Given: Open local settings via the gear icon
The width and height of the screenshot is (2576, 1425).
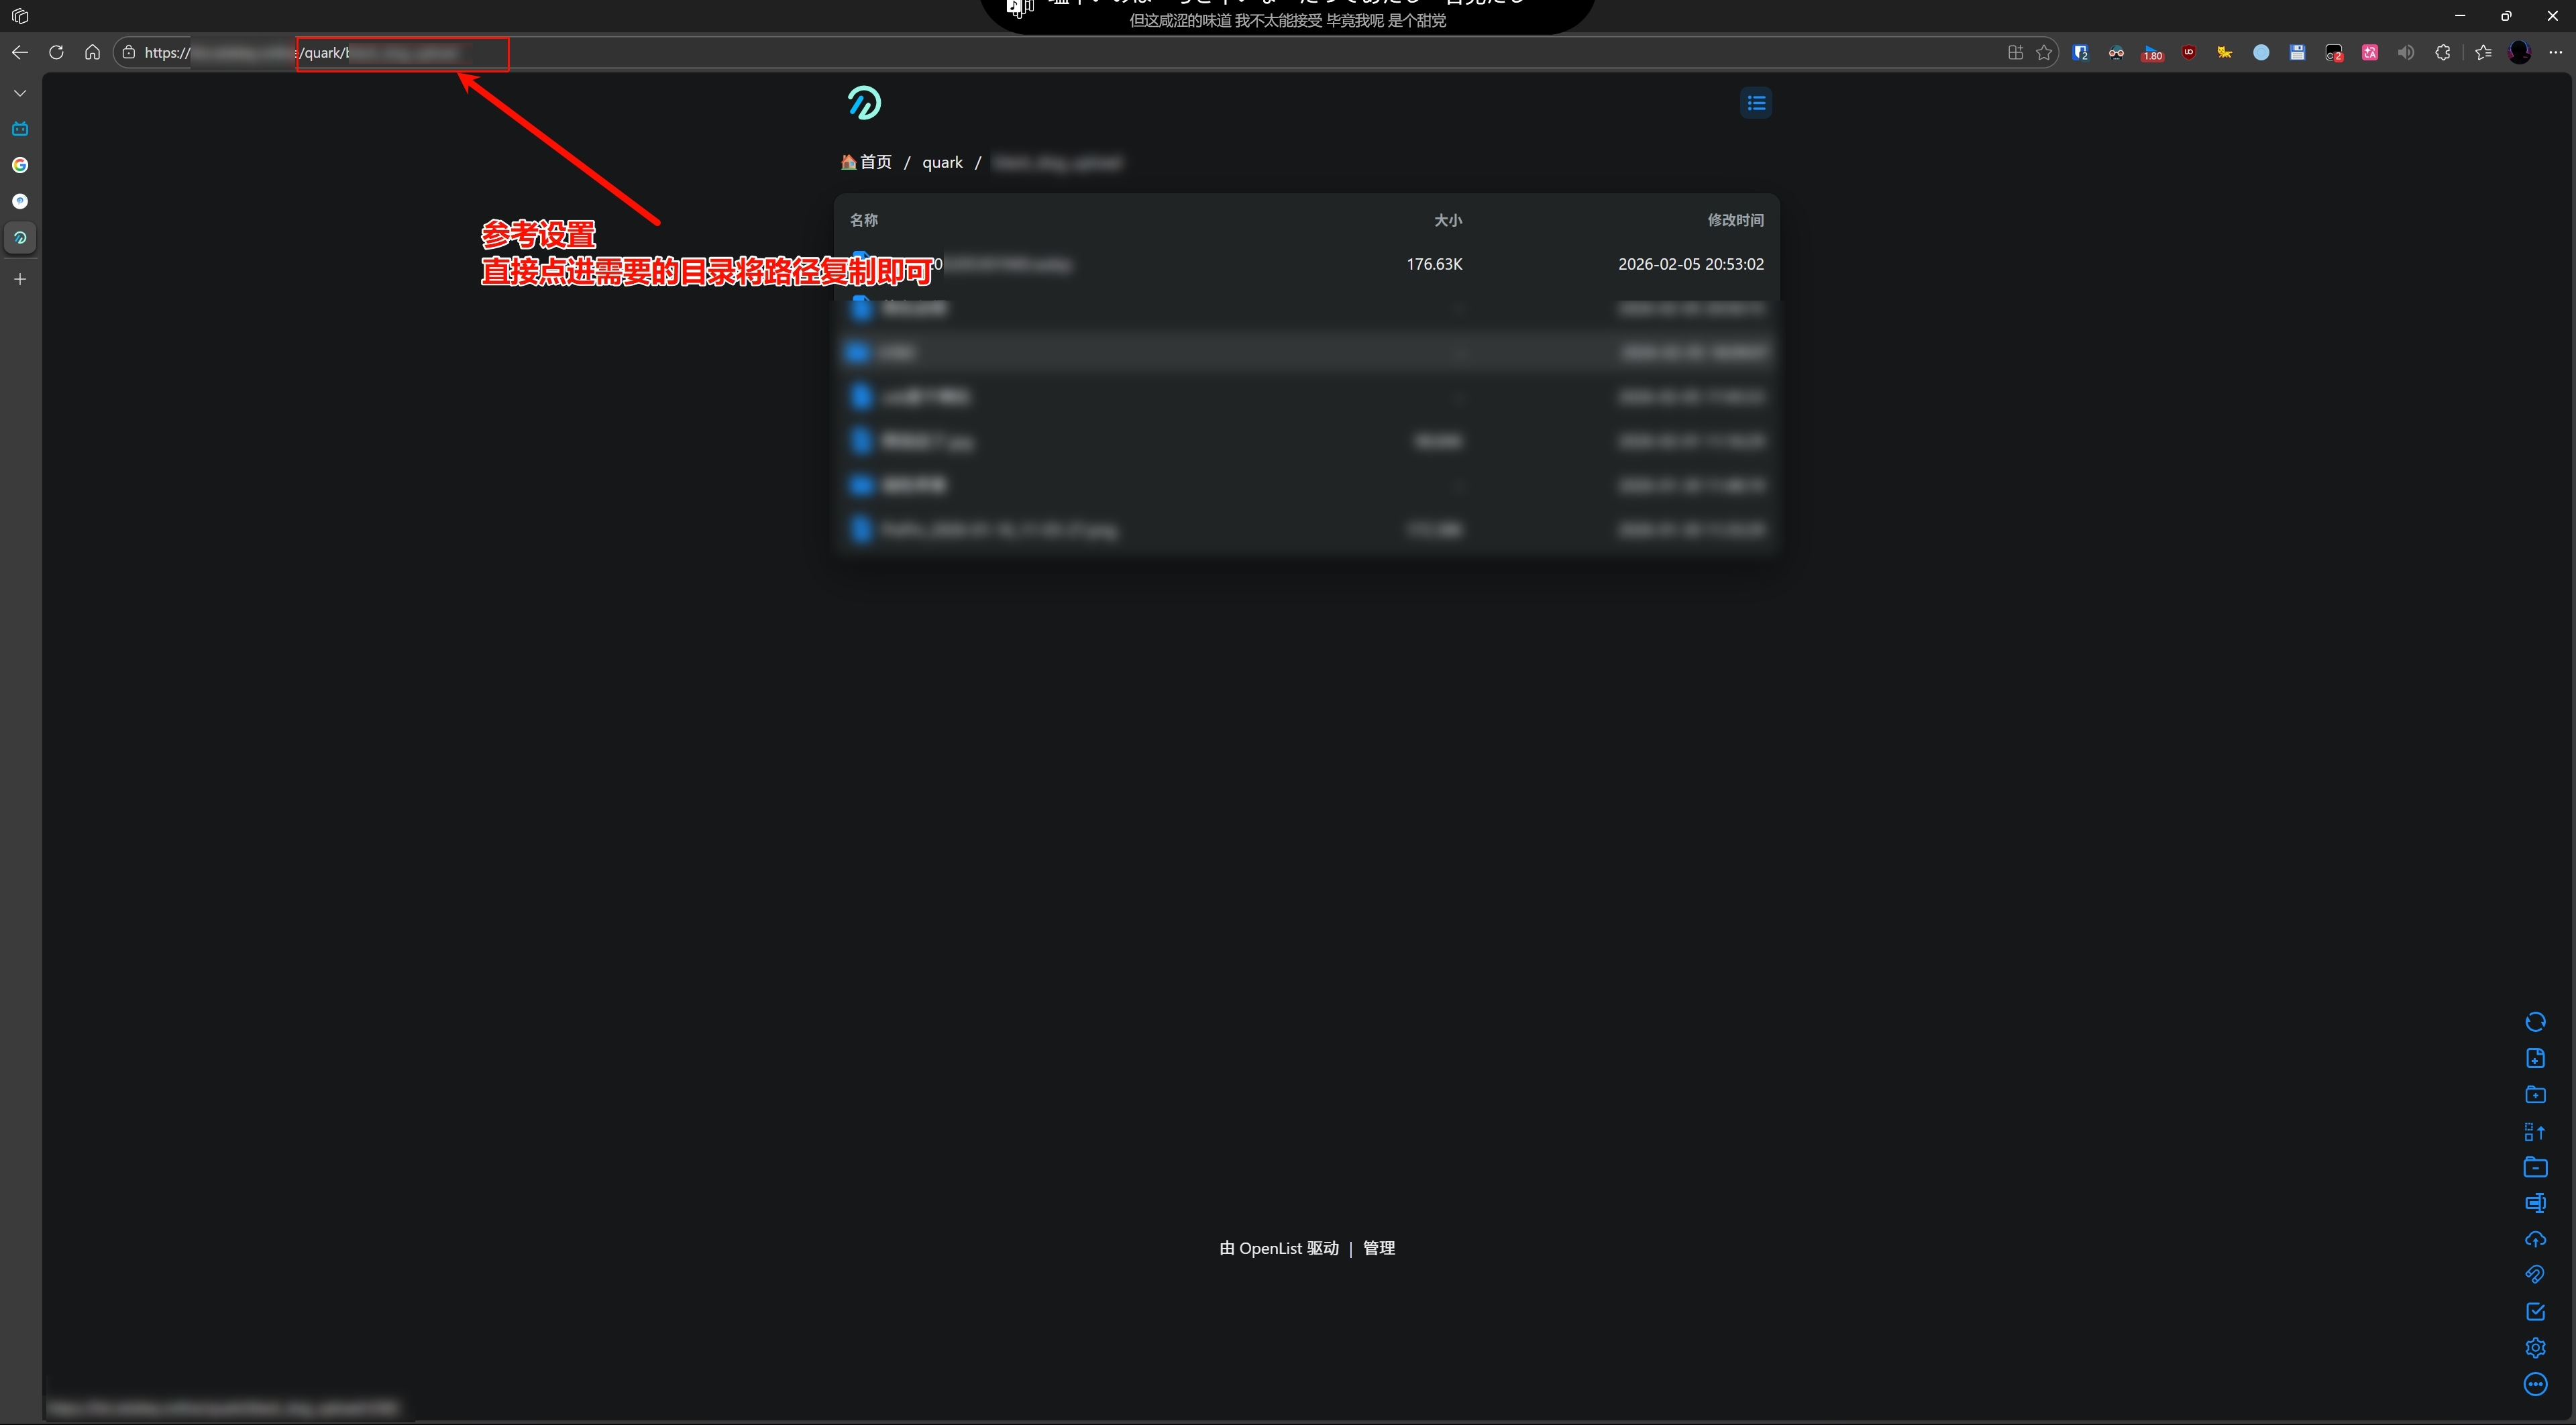Looking at the screenshot, I should pos(2535,1348).
